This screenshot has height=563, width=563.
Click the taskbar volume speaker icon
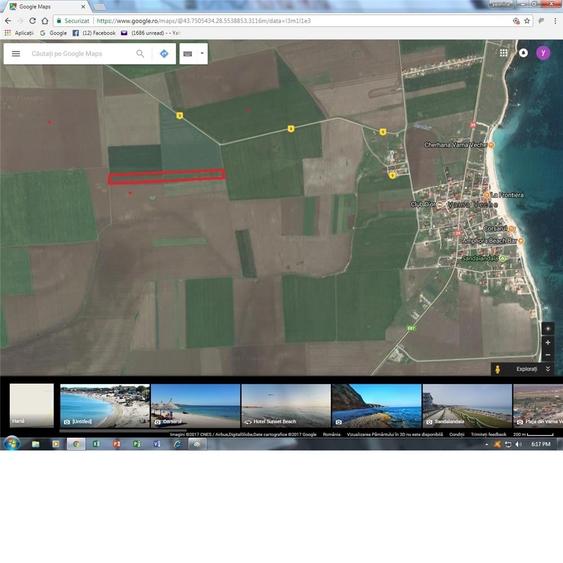click(518, 445)
